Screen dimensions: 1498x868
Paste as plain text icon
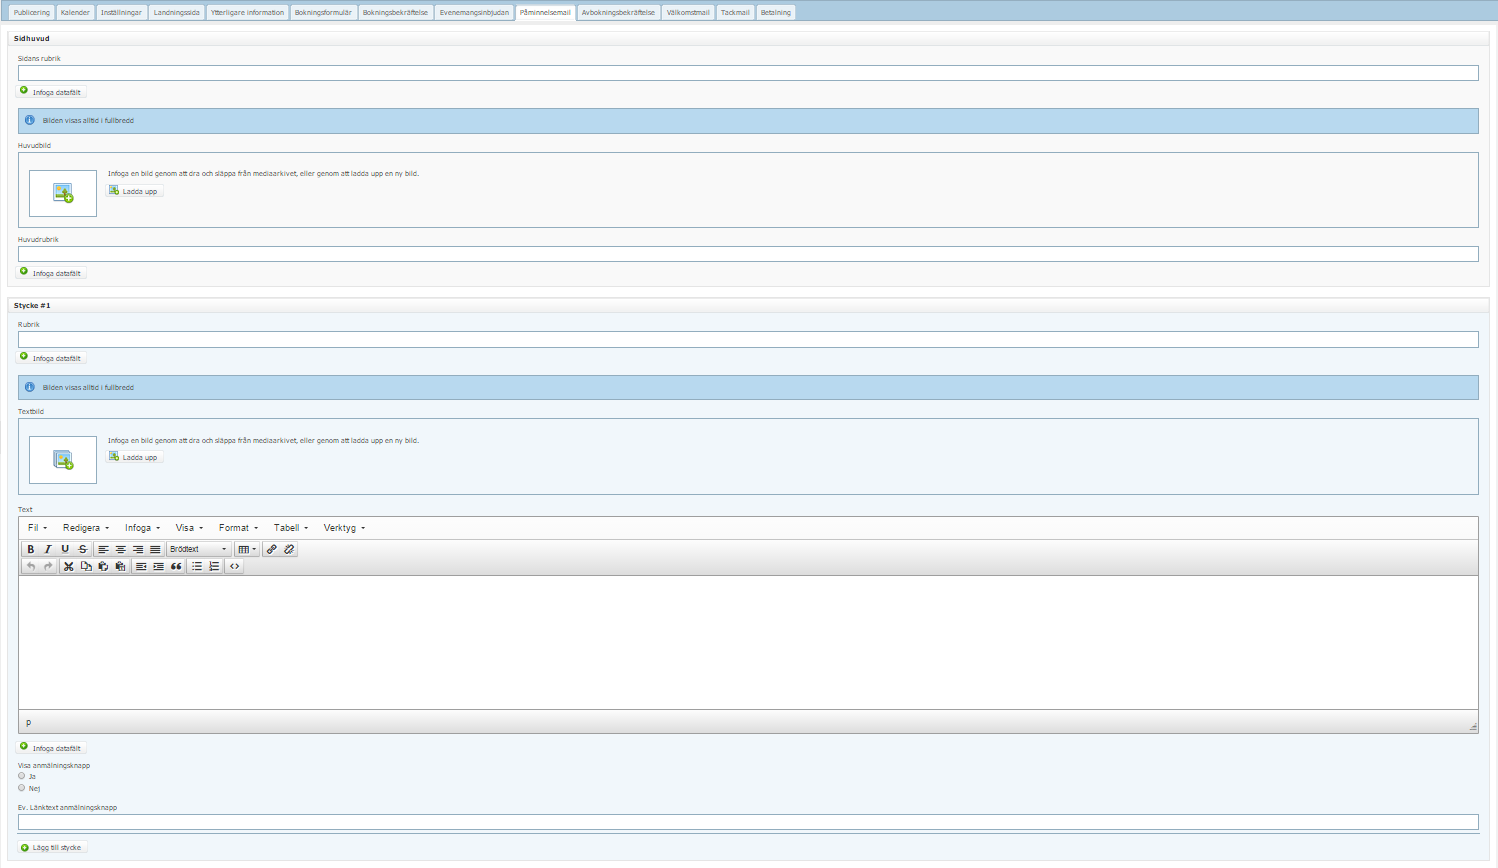(120, 566)
